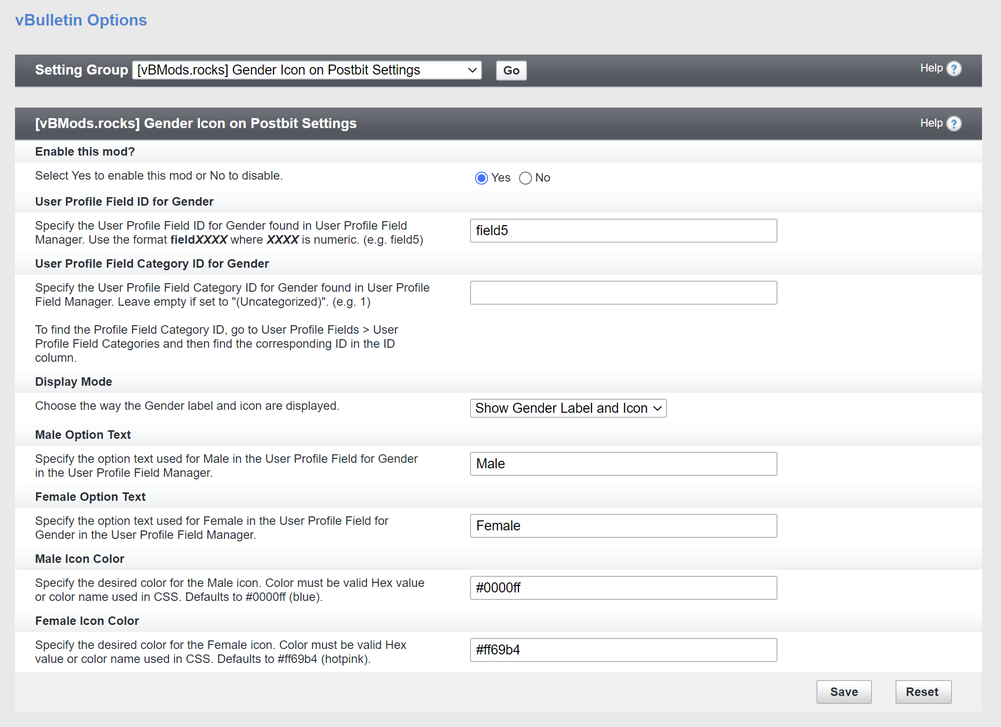Click the 'Enable this mod?' label
Image resolution: width=1001 pixels, height=727 pixels.
[85, 152]
